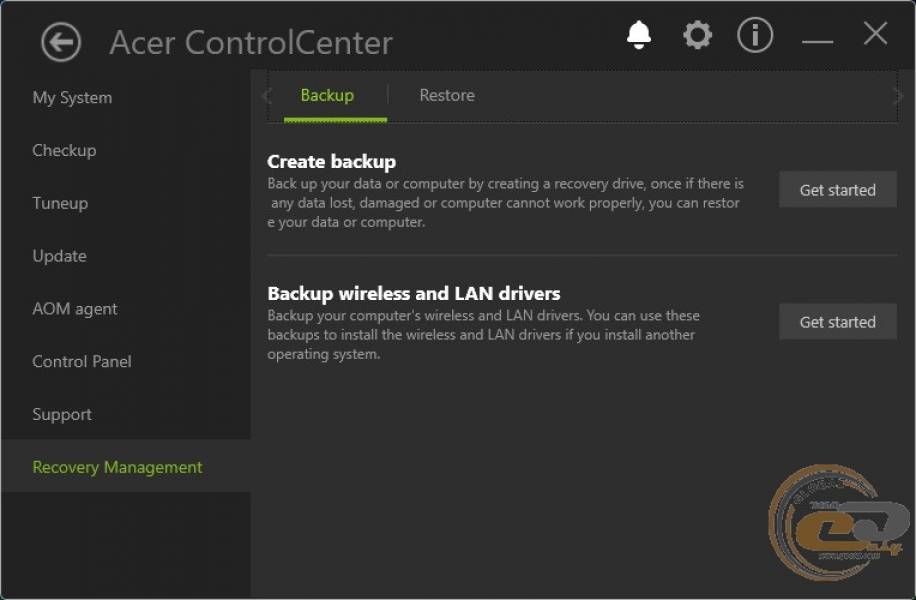Viewport: 916px width, 600px height.
Task: Click Get started for Create backup
Action: point(837,190)
